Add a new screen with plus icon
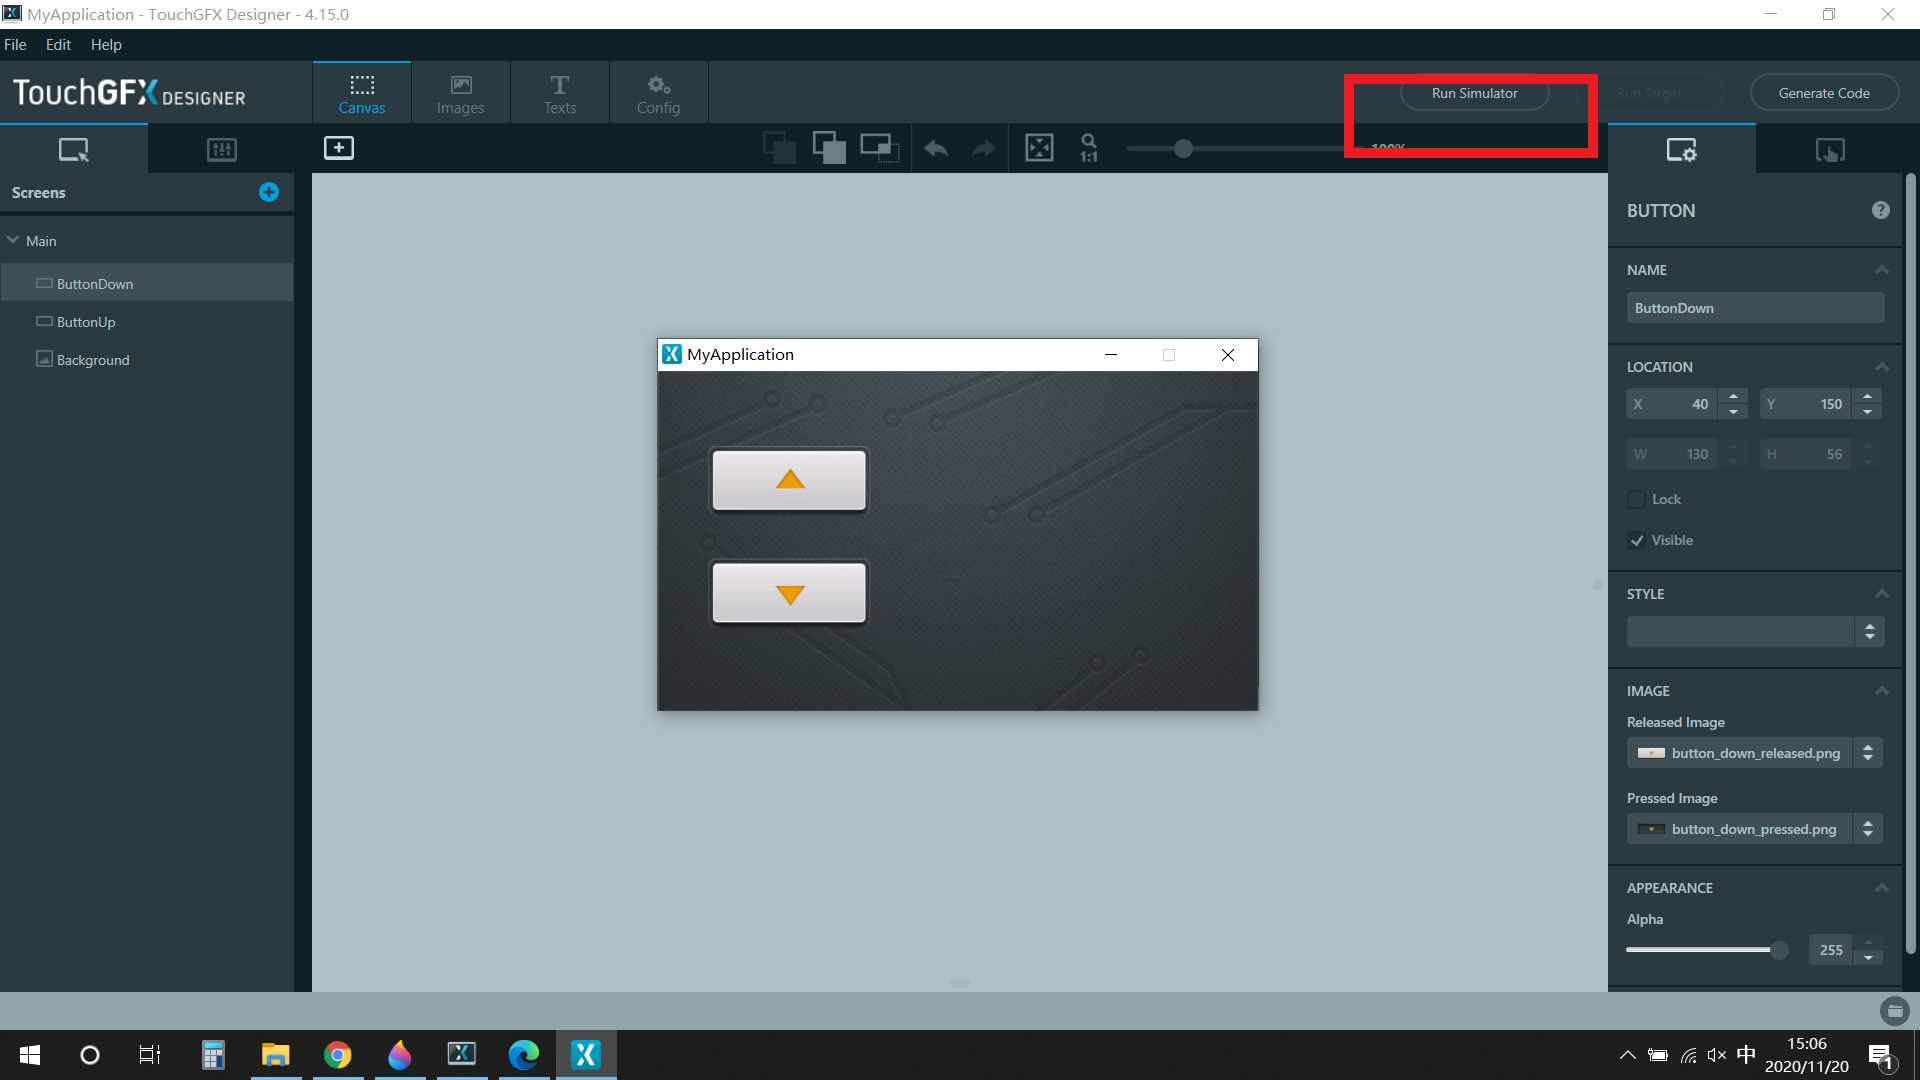Screen dimensions: 1920x1080 tap(269, 192)
